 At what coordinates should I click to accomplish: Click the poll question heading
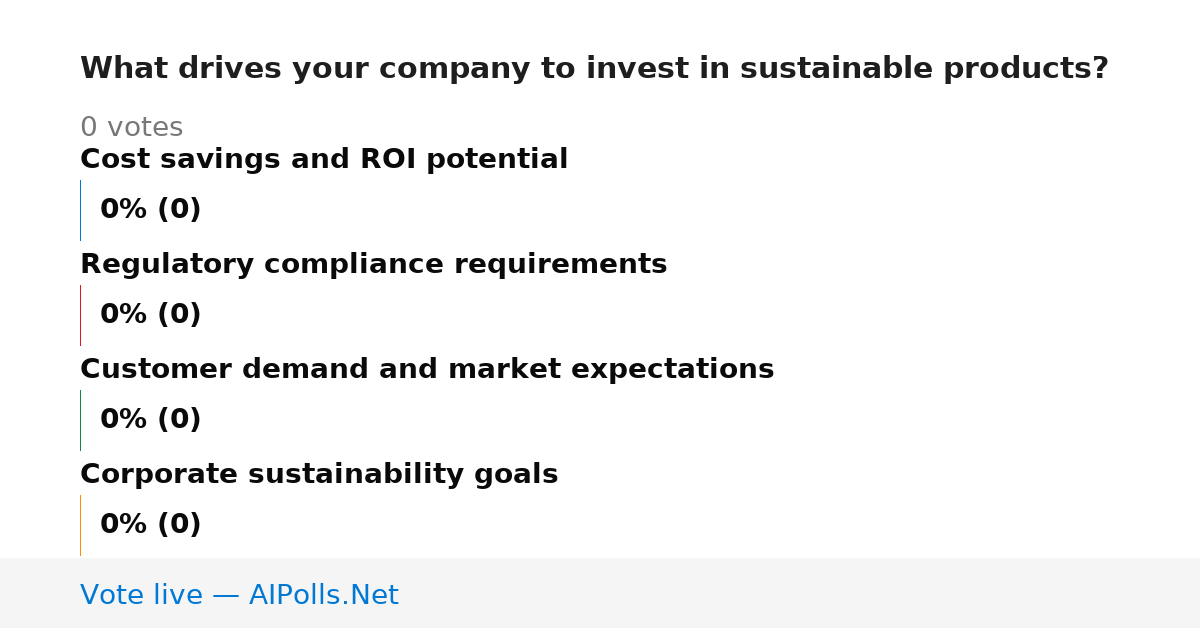click(594, 69)
